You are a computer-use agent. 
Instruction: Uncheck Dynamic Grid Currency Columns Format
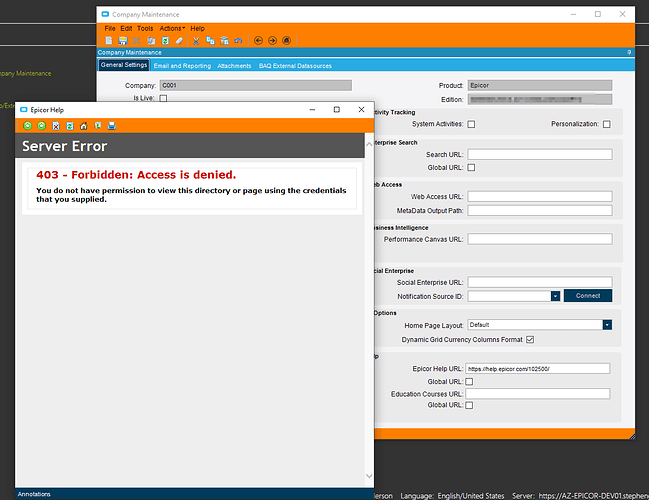[x=530, y=340]
